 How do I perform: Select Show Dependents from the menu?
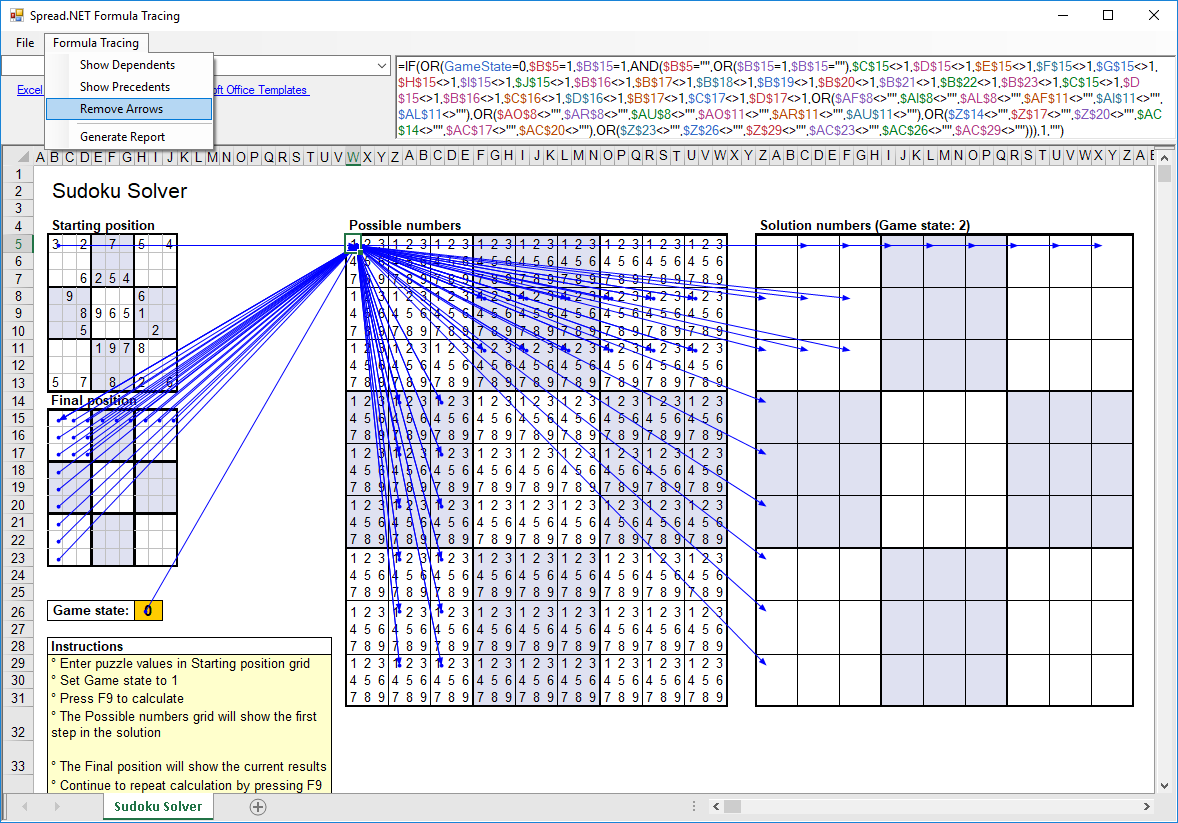pos(127,65)
